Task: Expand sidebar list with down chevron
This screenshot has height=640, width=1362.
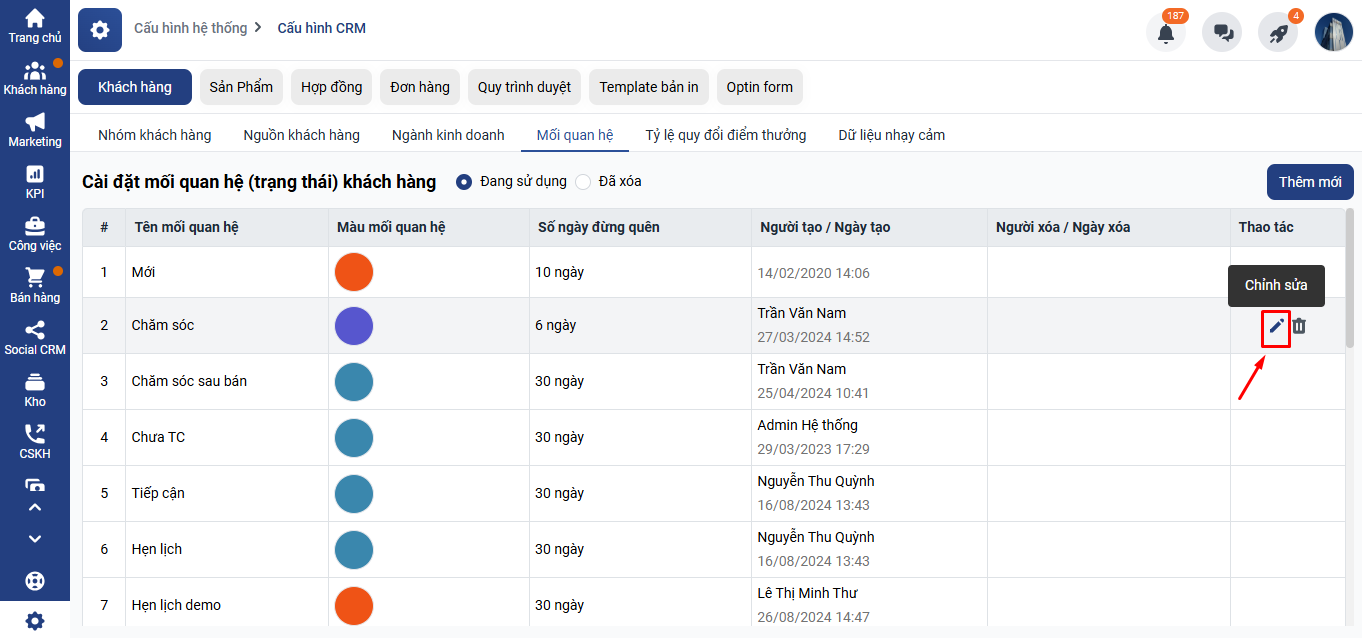Action: point(35,539)
